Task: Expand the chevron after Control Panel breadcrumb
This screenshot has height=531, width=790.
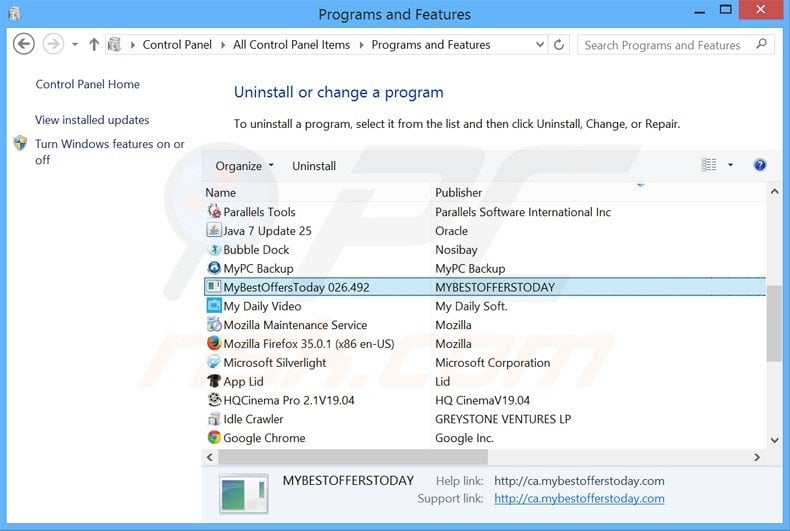Action: 223,45
